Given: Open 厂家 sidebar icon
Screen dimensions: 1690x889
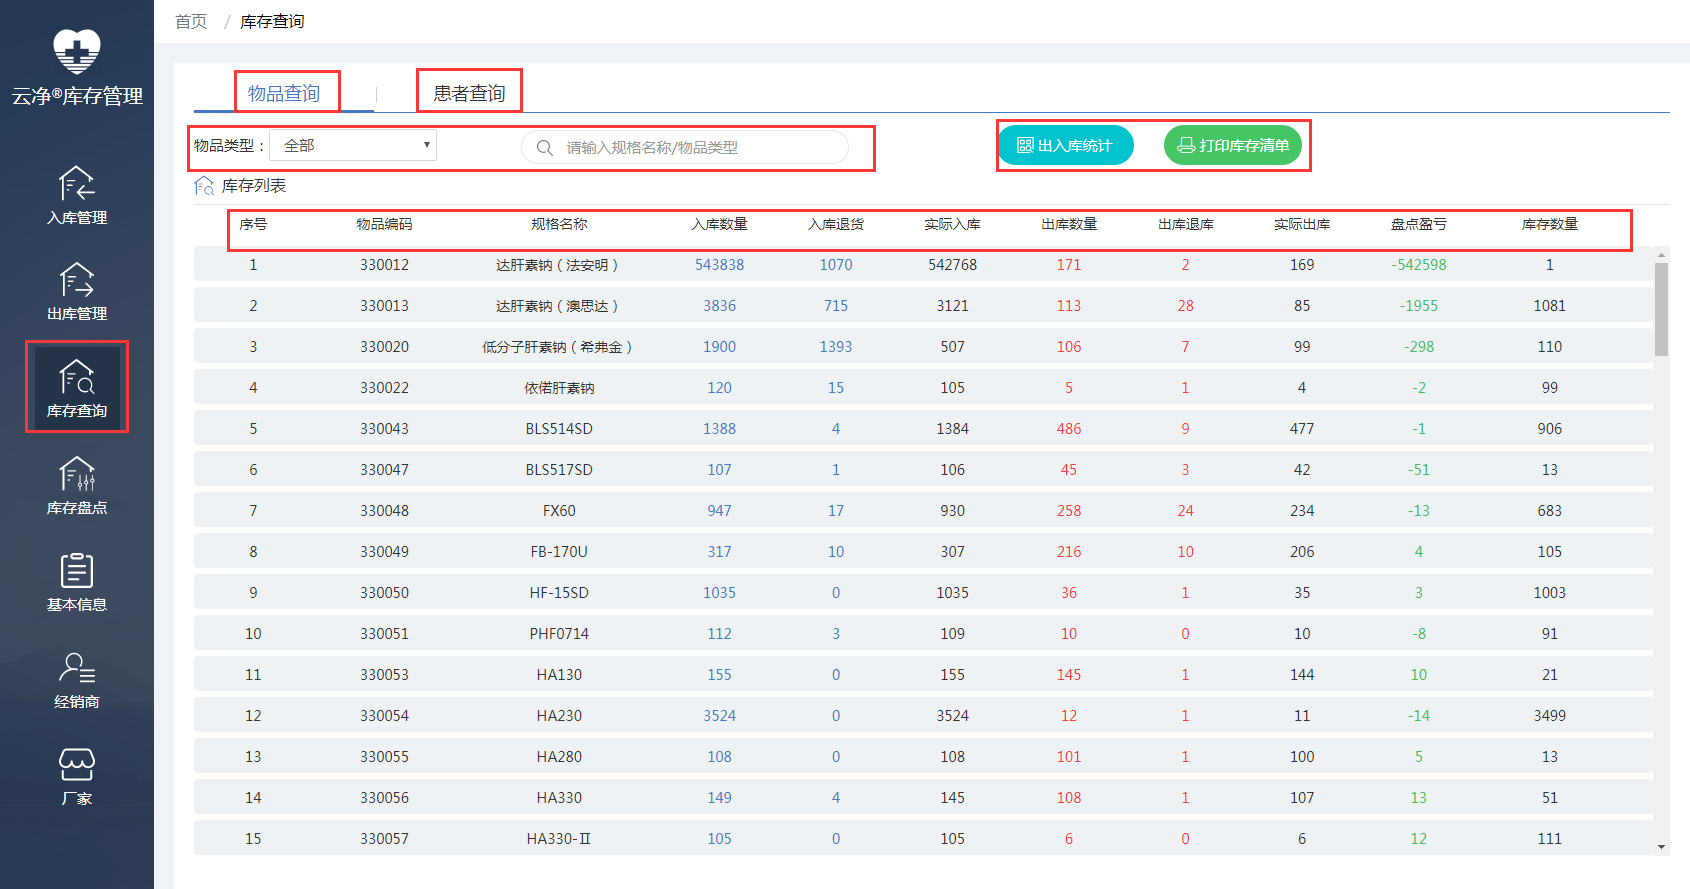Looking at the screenshot, I should 77,764.
